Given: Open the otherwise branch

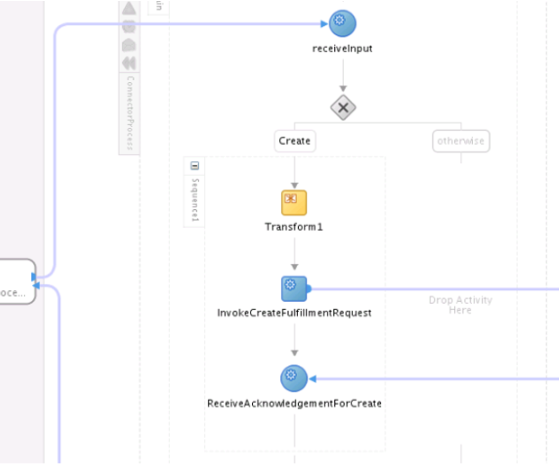Looking at the screenshot, I should (x=461, y=141).
